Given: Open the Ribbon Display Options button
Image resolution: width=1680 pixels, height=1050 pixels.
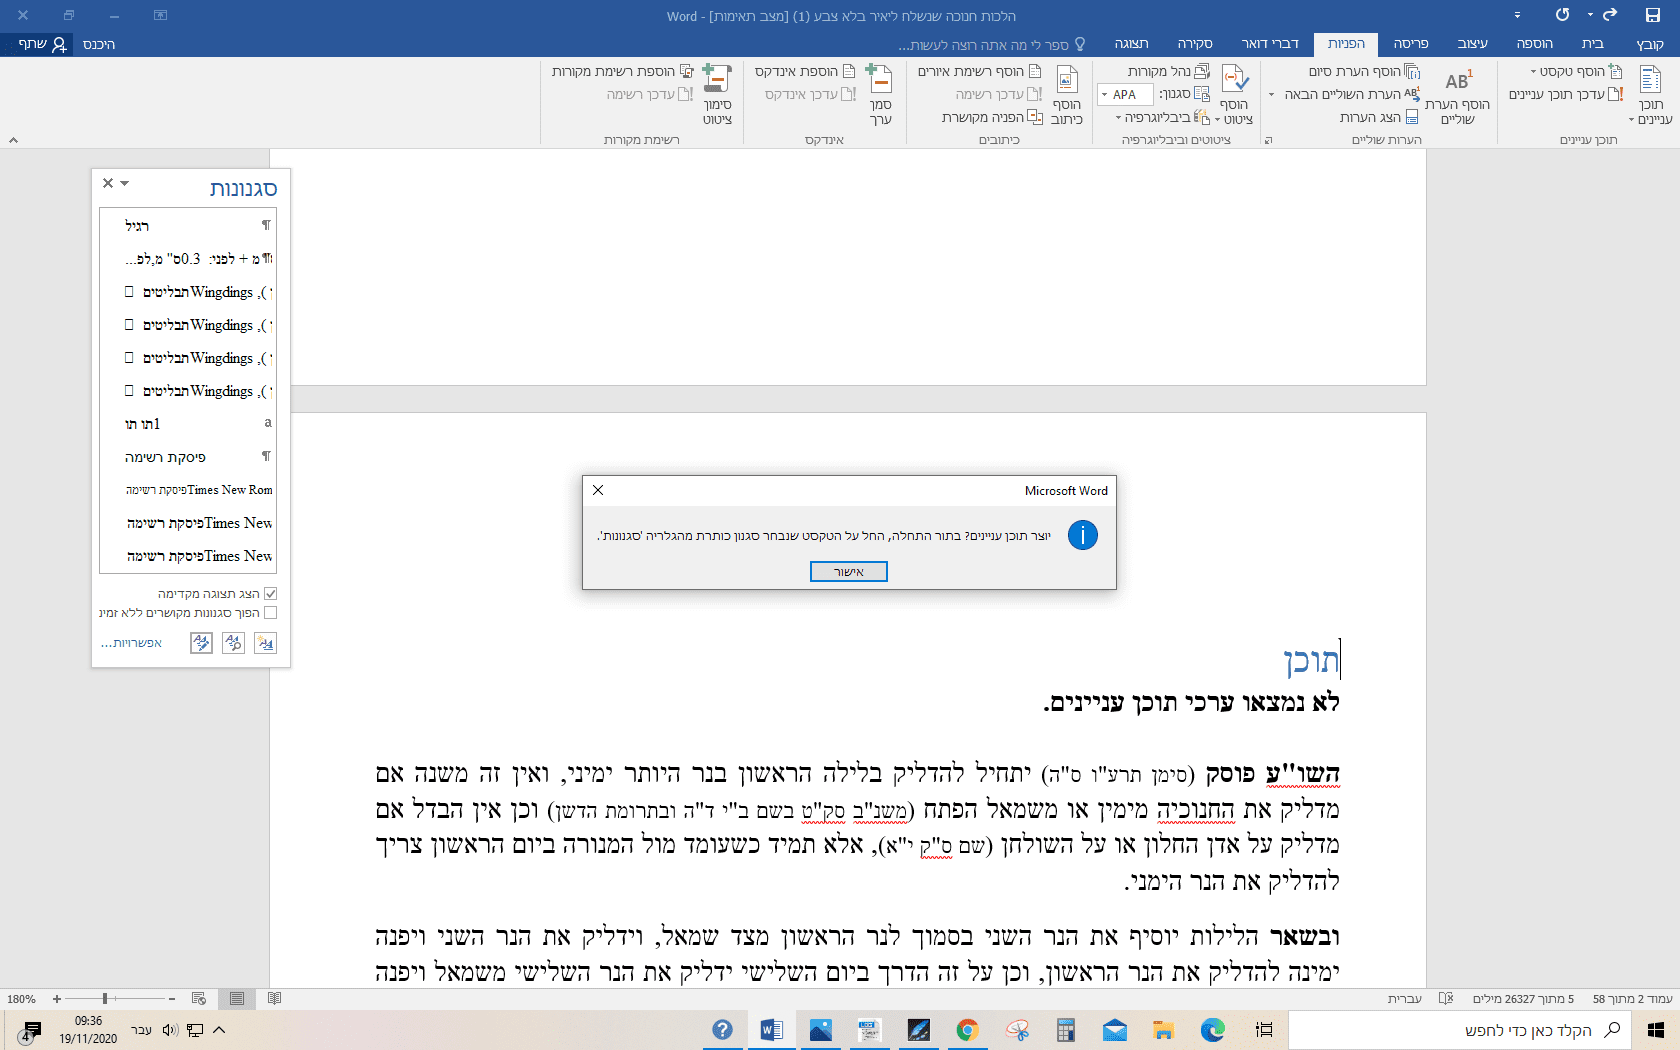Looking at the screenshot, I should [x=160, y=15].
